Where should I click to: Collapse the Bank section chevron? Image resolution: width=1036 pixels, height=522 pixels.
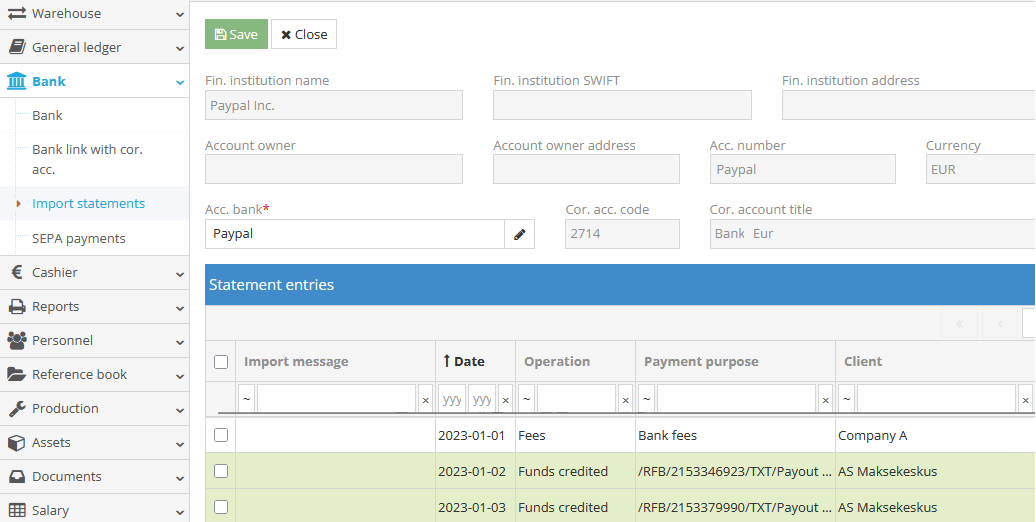pyautogui.click(x=179, y=82)
